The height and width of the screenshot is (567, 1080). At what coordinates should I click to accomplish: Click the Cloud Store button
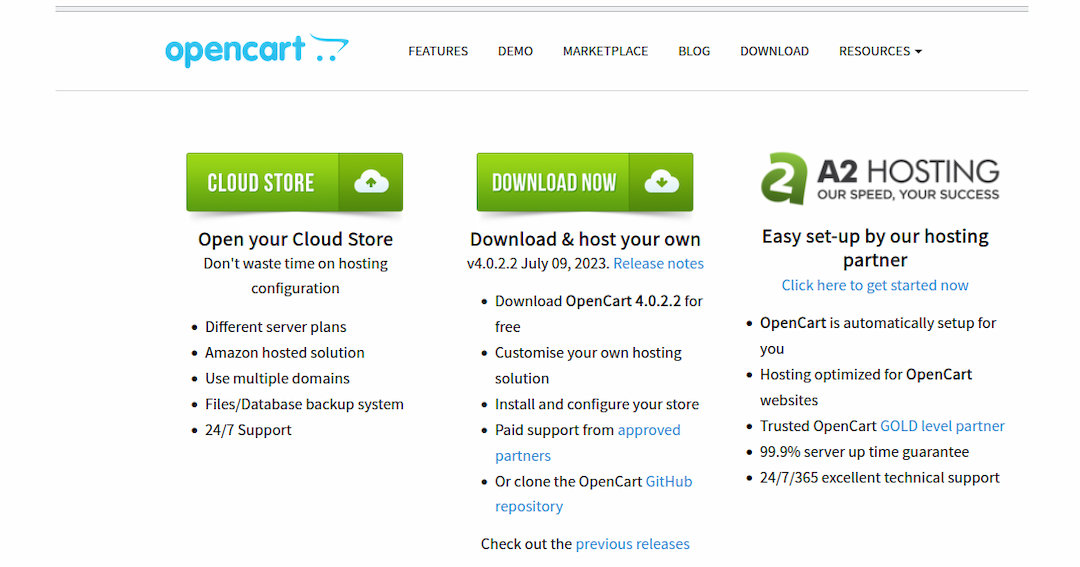[294, 182]
